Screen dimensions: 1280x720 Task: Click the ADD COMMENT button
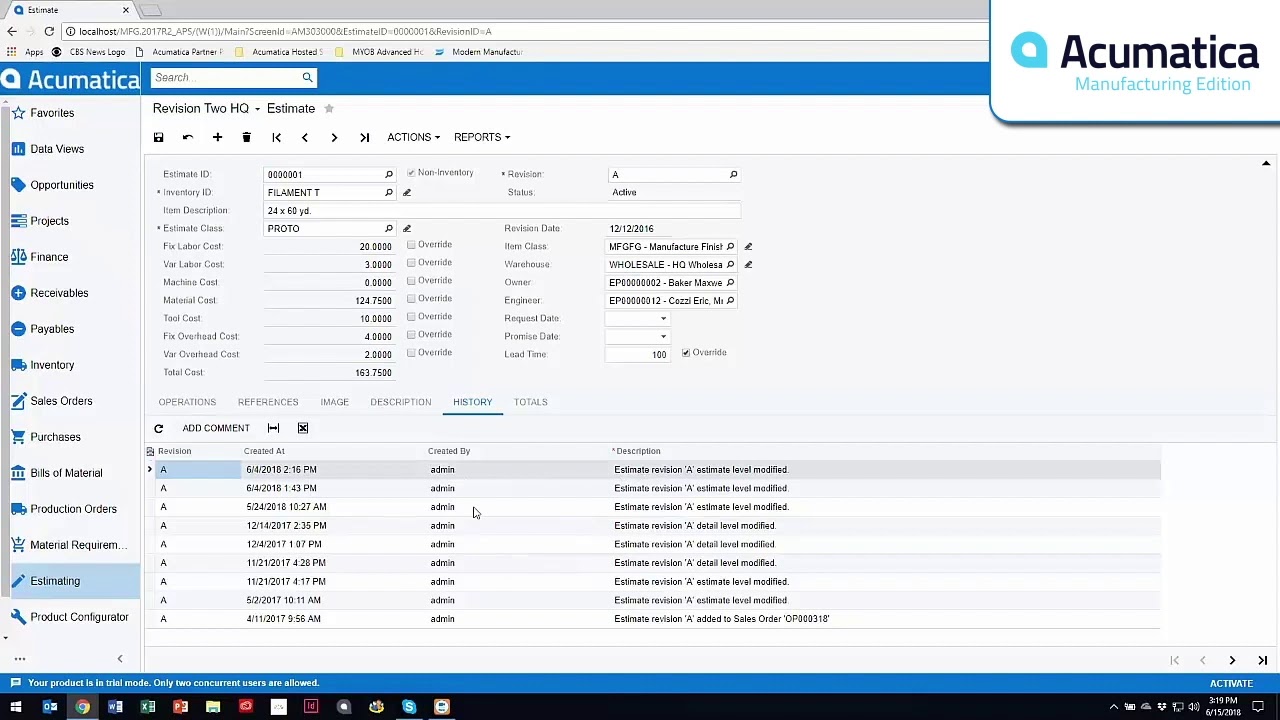click(x=216, y=428)
